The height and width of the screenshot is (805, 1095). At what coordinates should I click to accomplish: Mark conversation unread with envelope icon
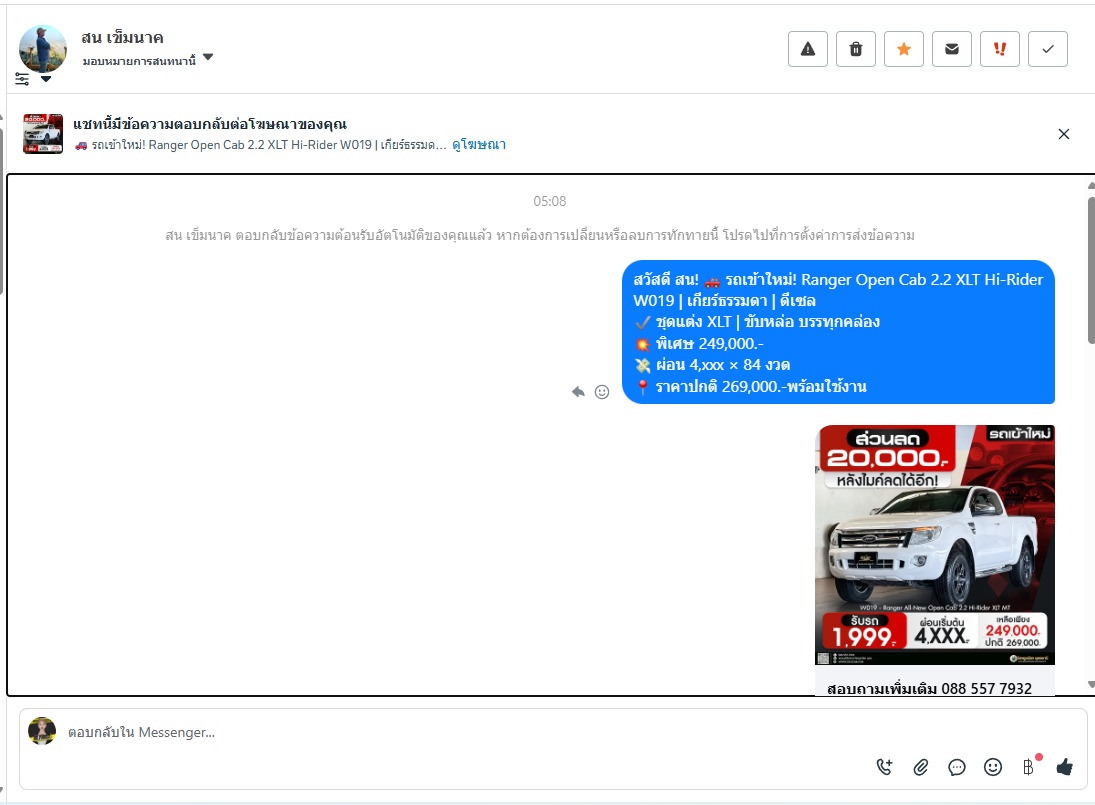952,49
